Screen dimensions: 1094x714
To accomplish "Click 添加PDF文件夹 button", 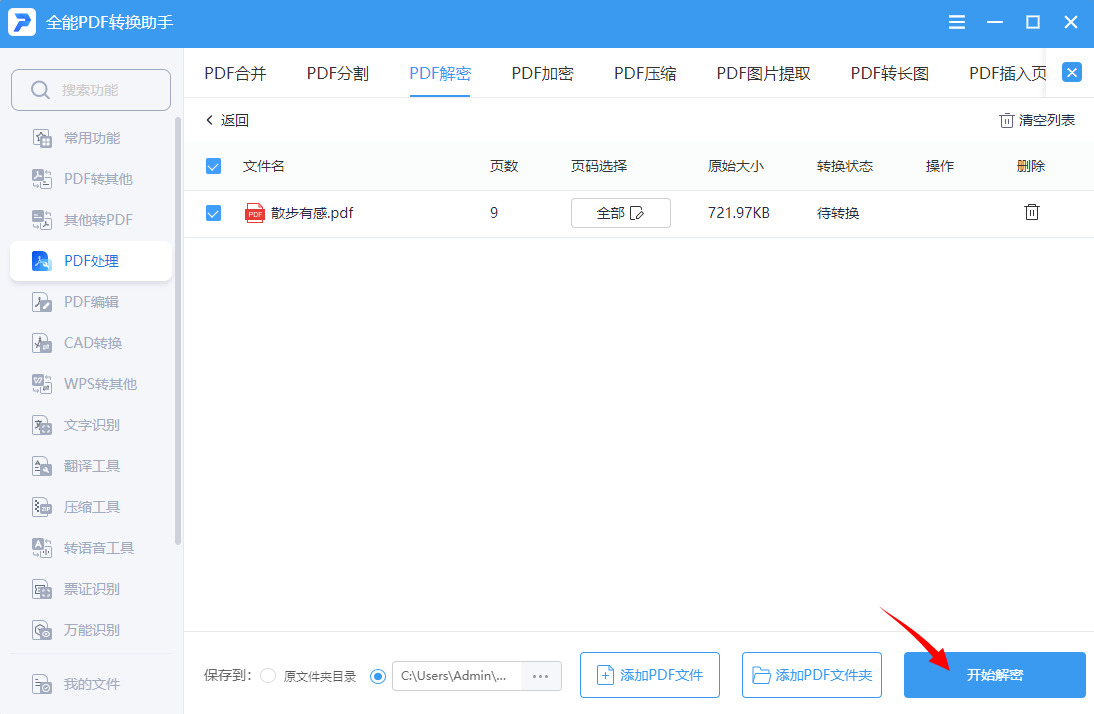I will click(x=811, y=675).
